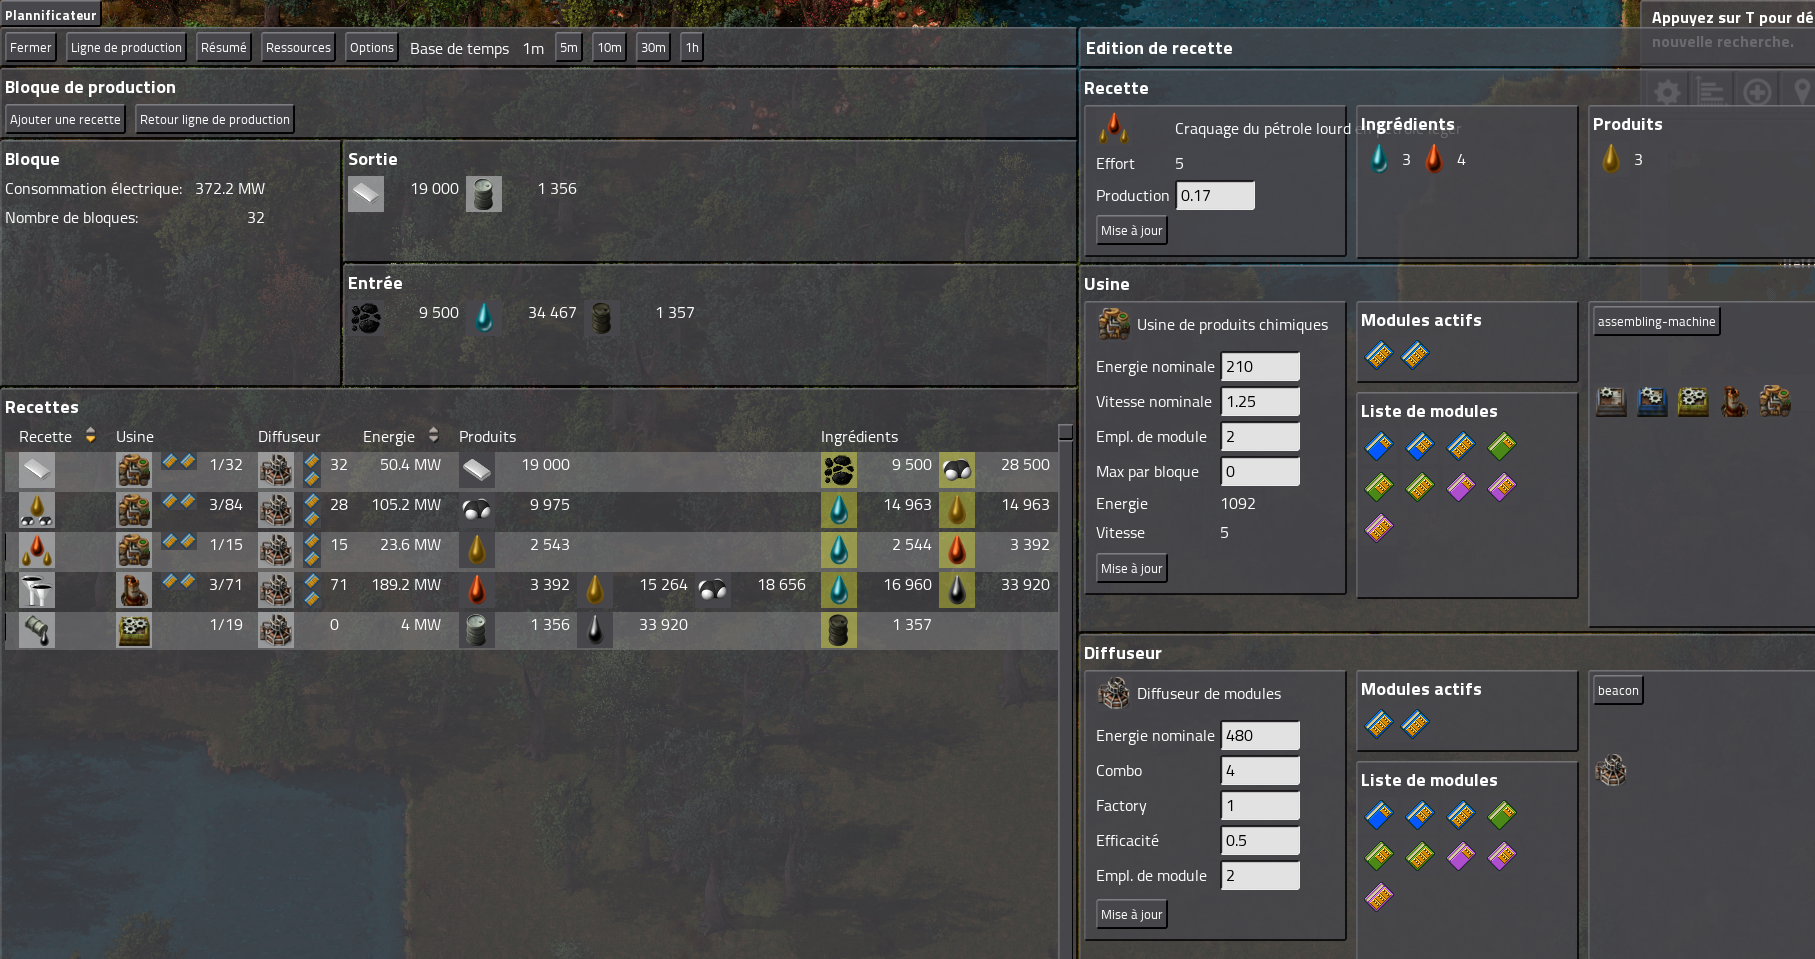1815x959 pixels.
Task: Click the iron plate icon under Sortie
Action: coord(366,194)
